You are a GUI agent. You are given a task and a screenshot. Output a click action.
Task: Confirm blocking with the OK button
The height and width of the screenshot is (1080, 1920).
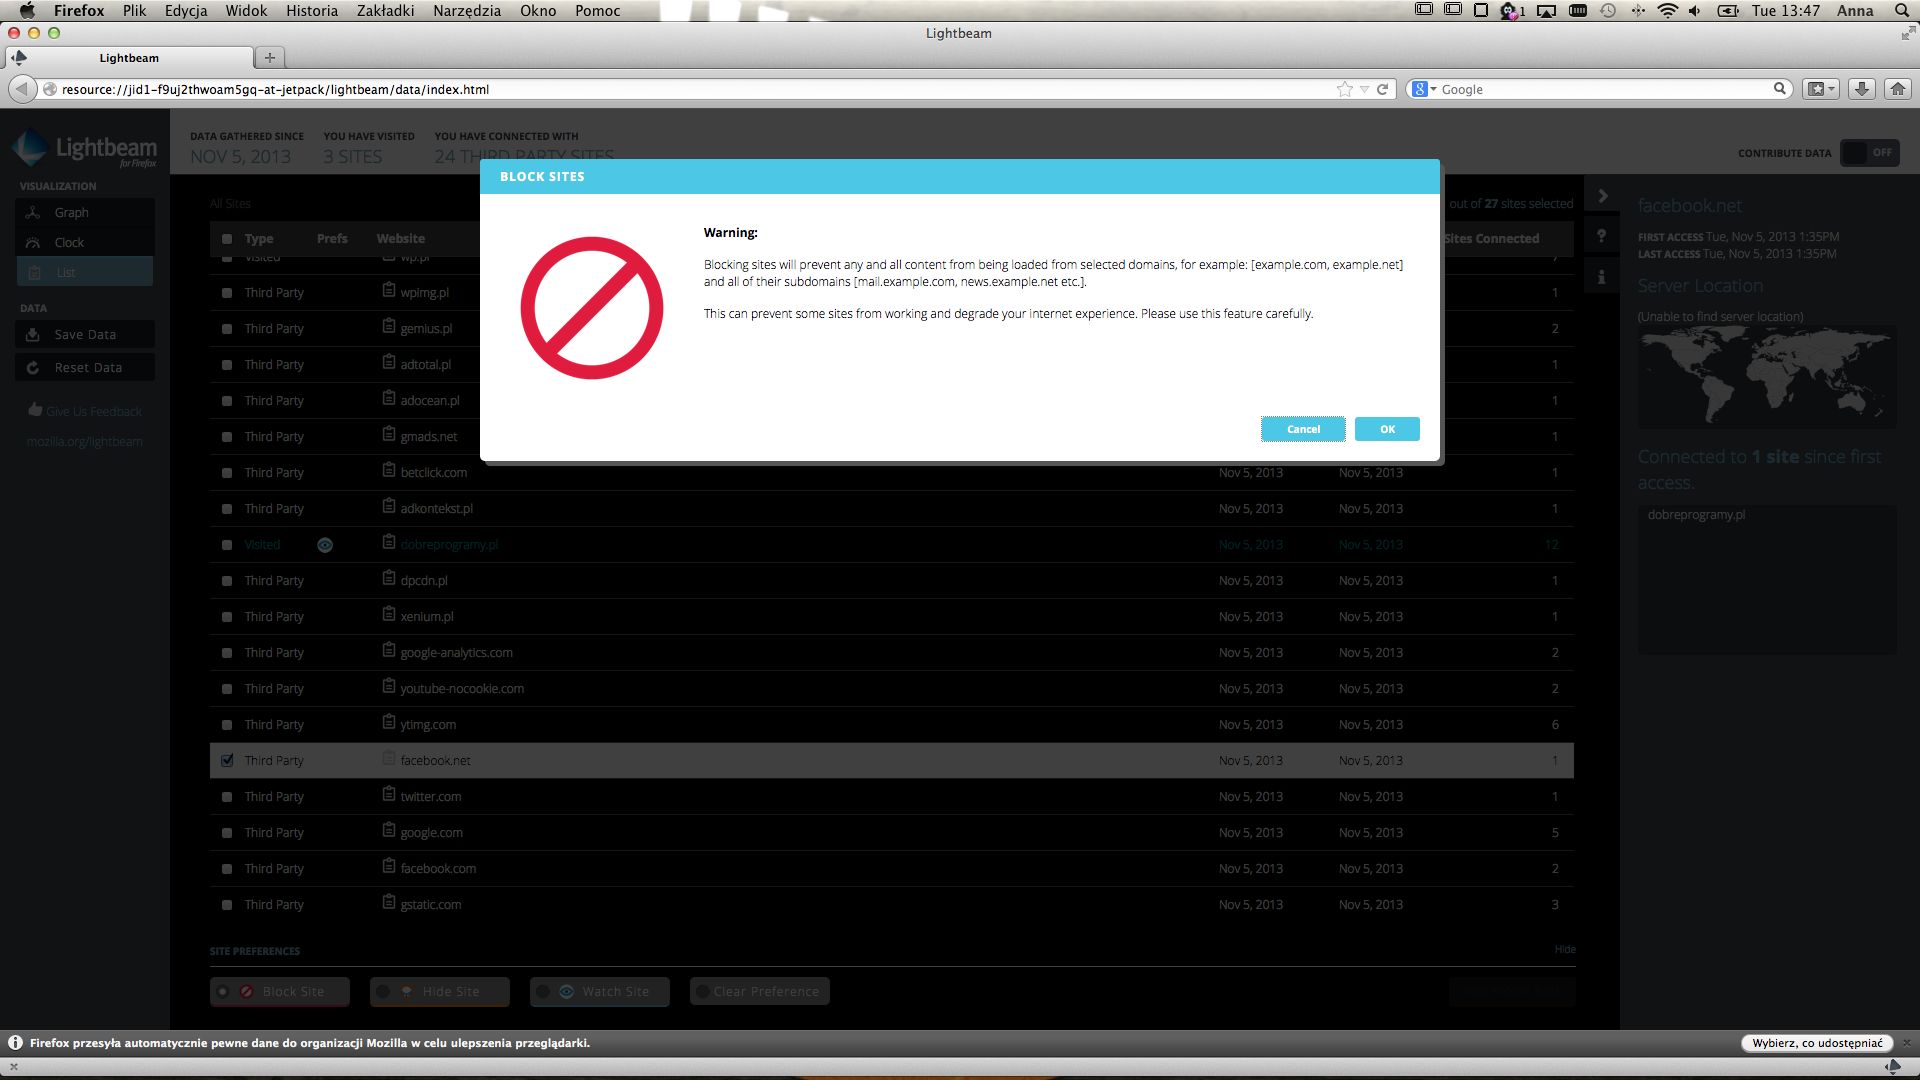click(1387, 429)
